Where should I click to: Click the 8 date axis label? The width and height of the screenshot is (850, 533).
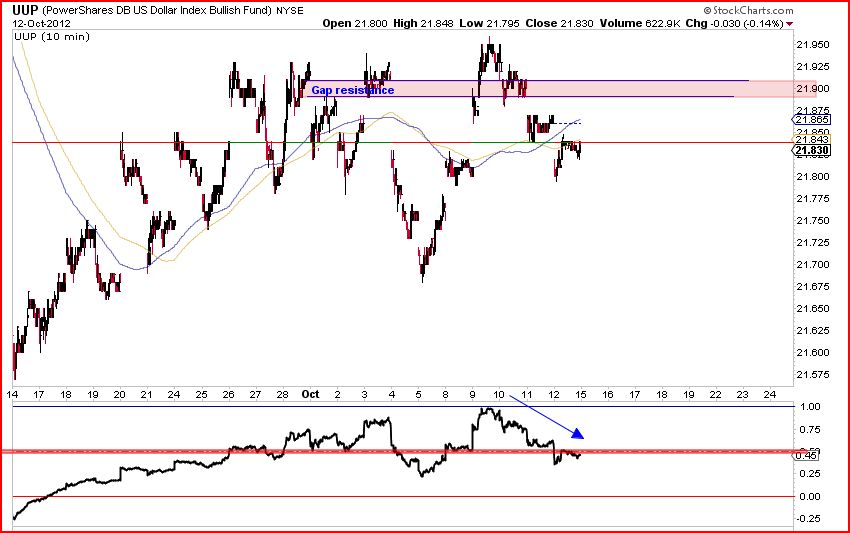point(446,394)
